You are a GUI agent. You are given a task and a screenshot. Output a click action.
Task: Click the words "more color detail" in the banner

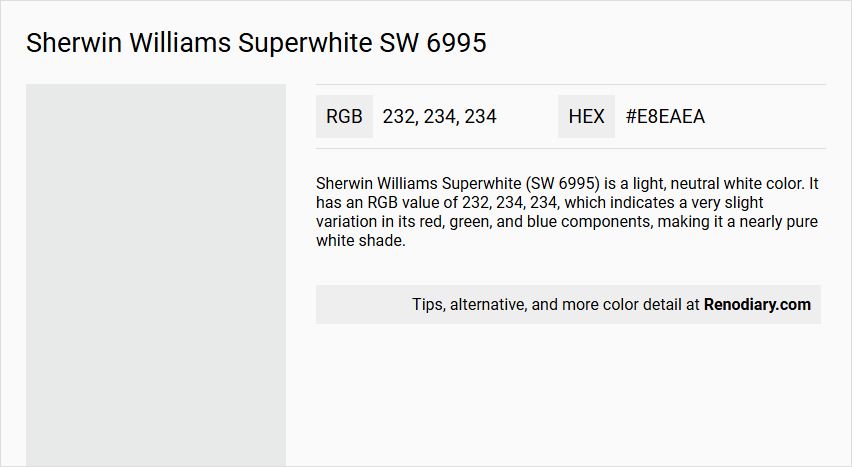click(x=624, y=305)
